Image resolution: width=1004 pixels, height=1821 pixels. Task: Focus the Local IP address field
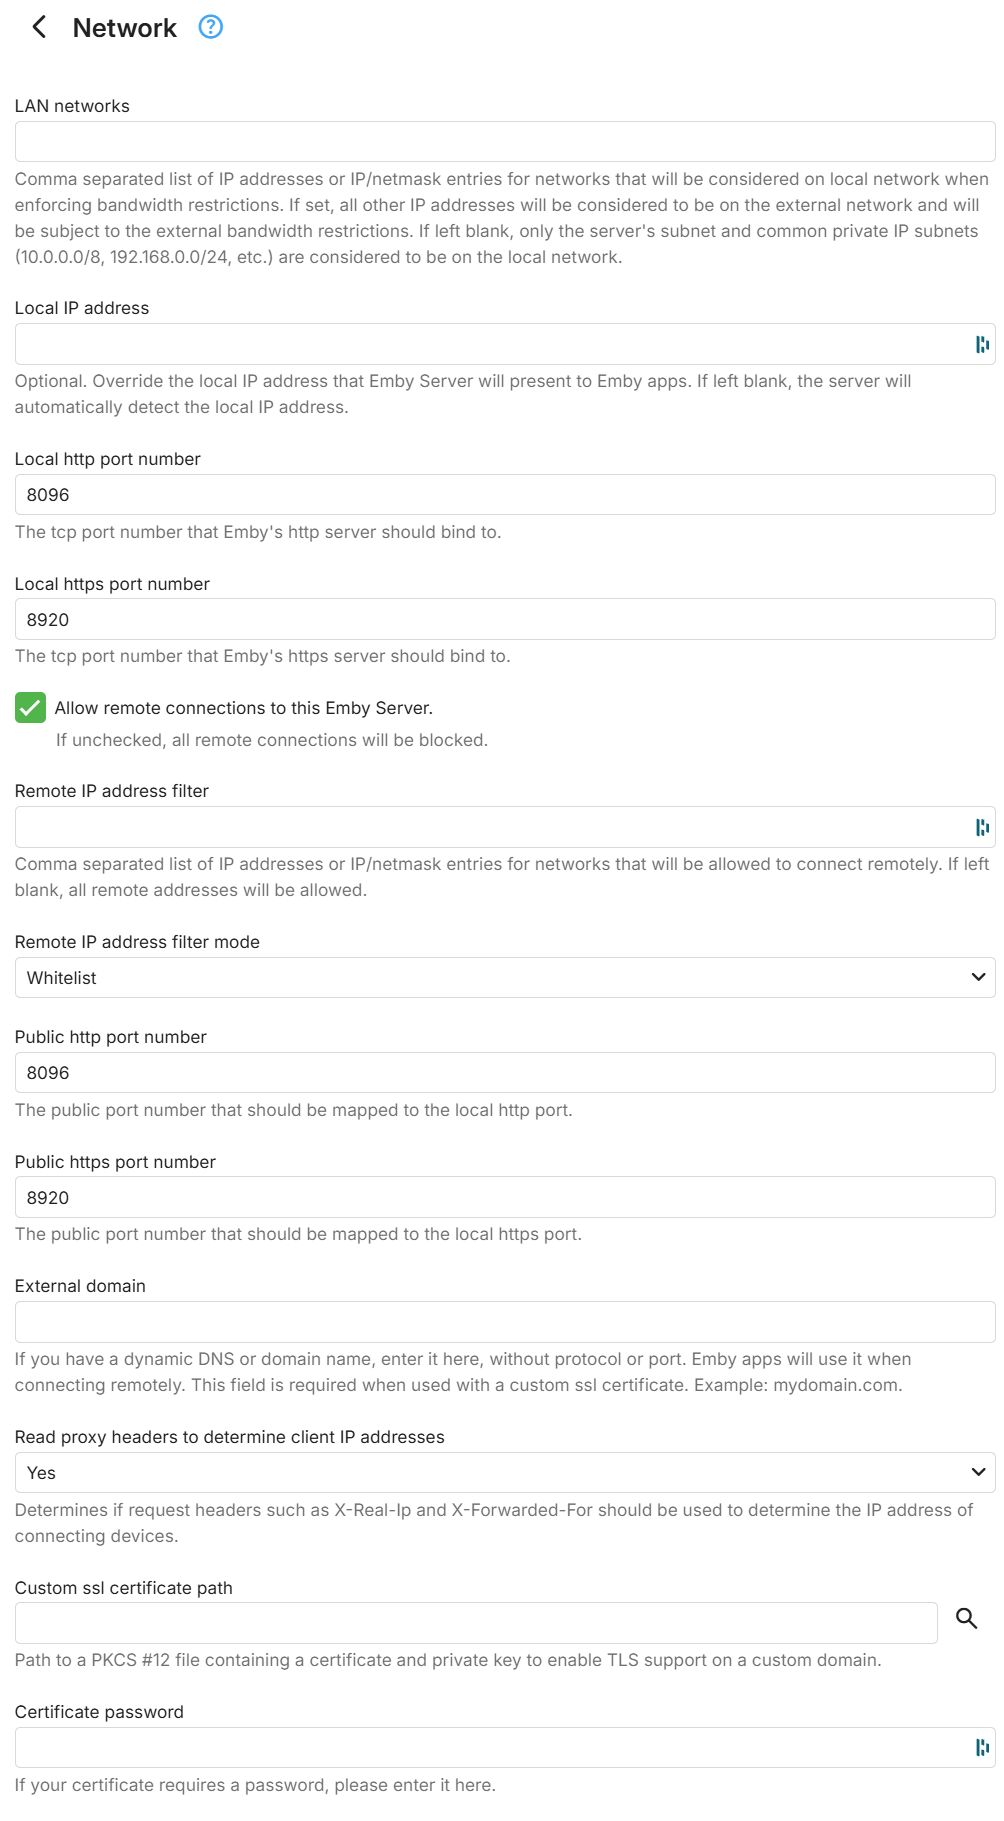pos(490,344)
